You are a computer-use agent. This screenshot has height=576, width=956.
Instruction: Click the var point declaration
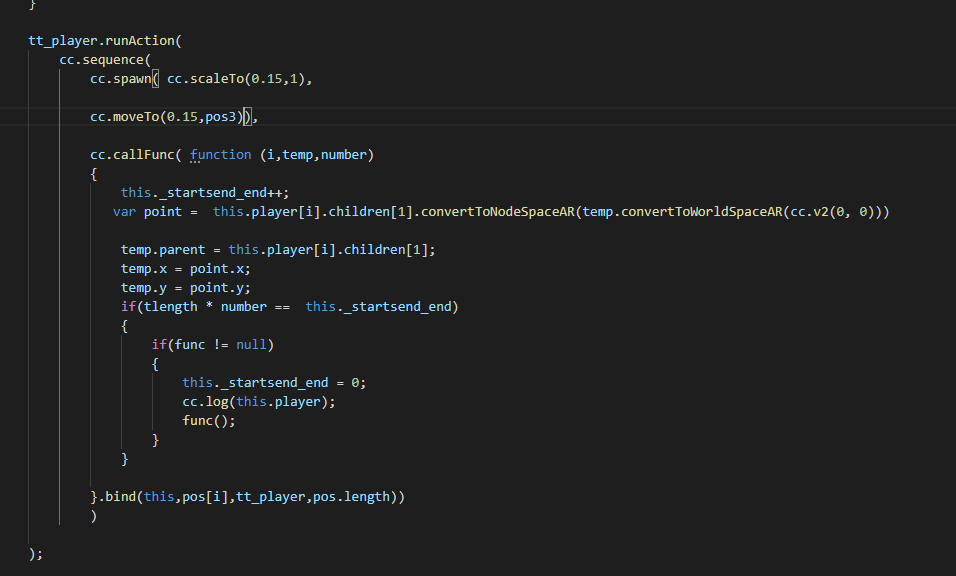[x=148, y=211]
